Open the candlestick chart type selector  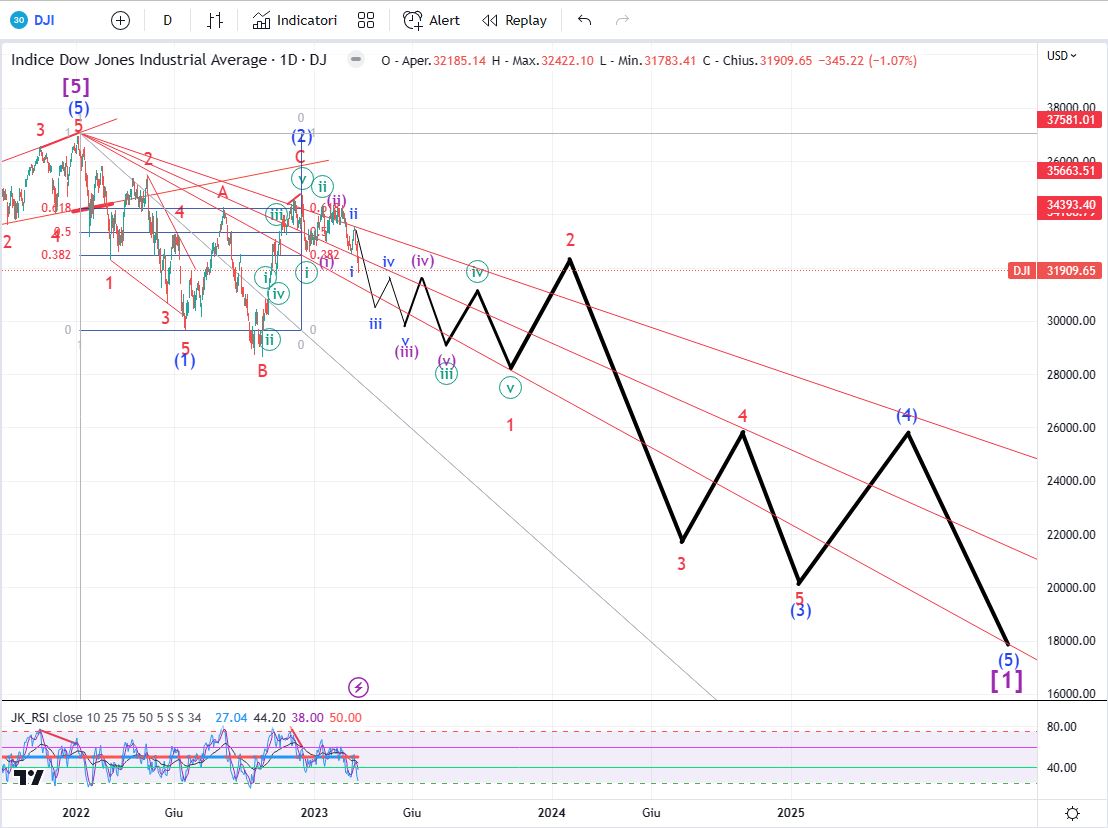pyautogui.click(x=215, y=20)
